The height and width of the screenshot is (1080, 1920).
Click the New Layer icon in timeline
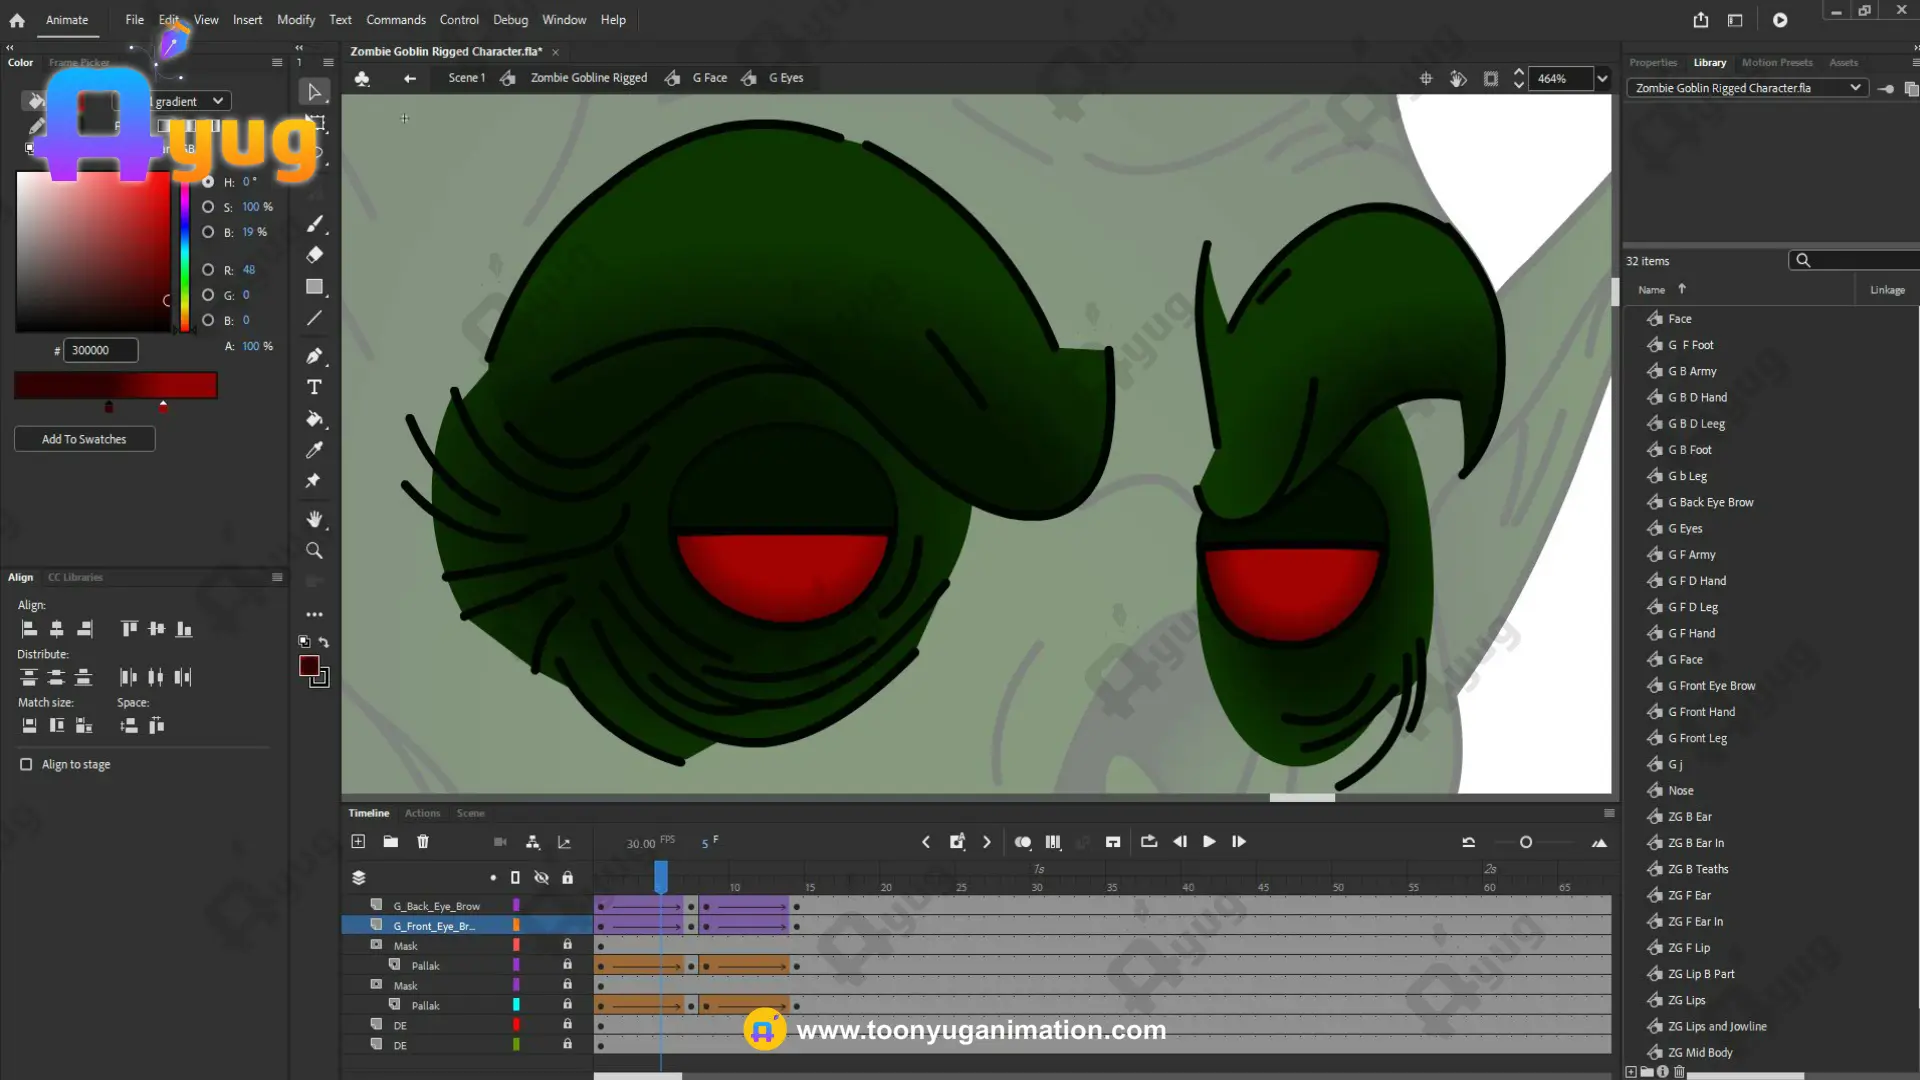(x=358, y=842)
